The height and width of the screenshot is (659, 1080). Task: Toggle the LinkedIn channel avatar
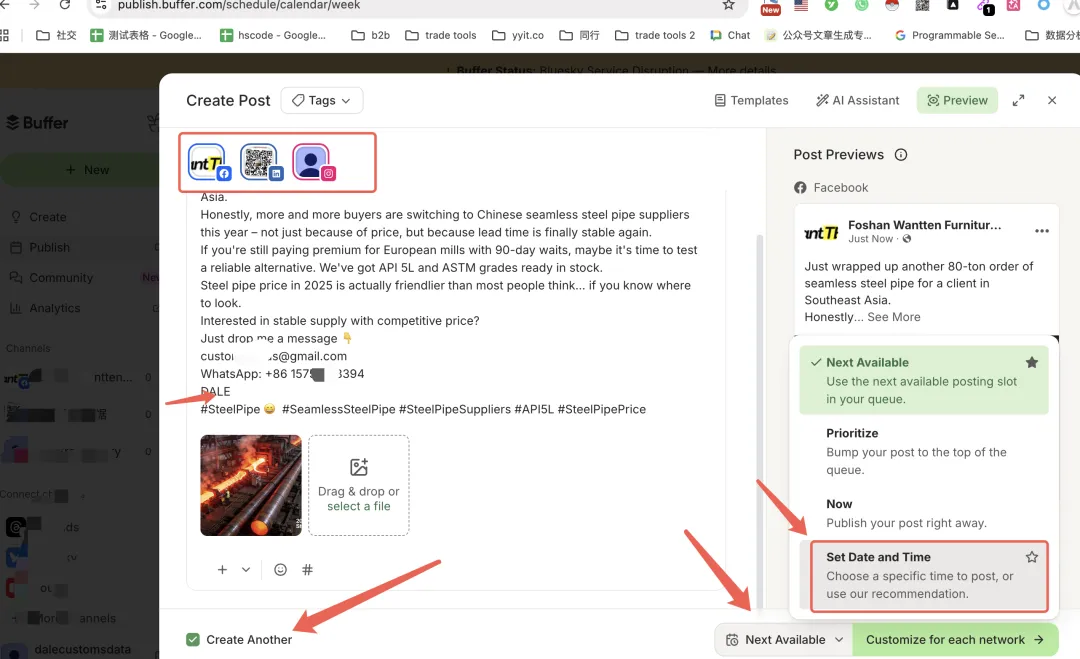(260, 163)
